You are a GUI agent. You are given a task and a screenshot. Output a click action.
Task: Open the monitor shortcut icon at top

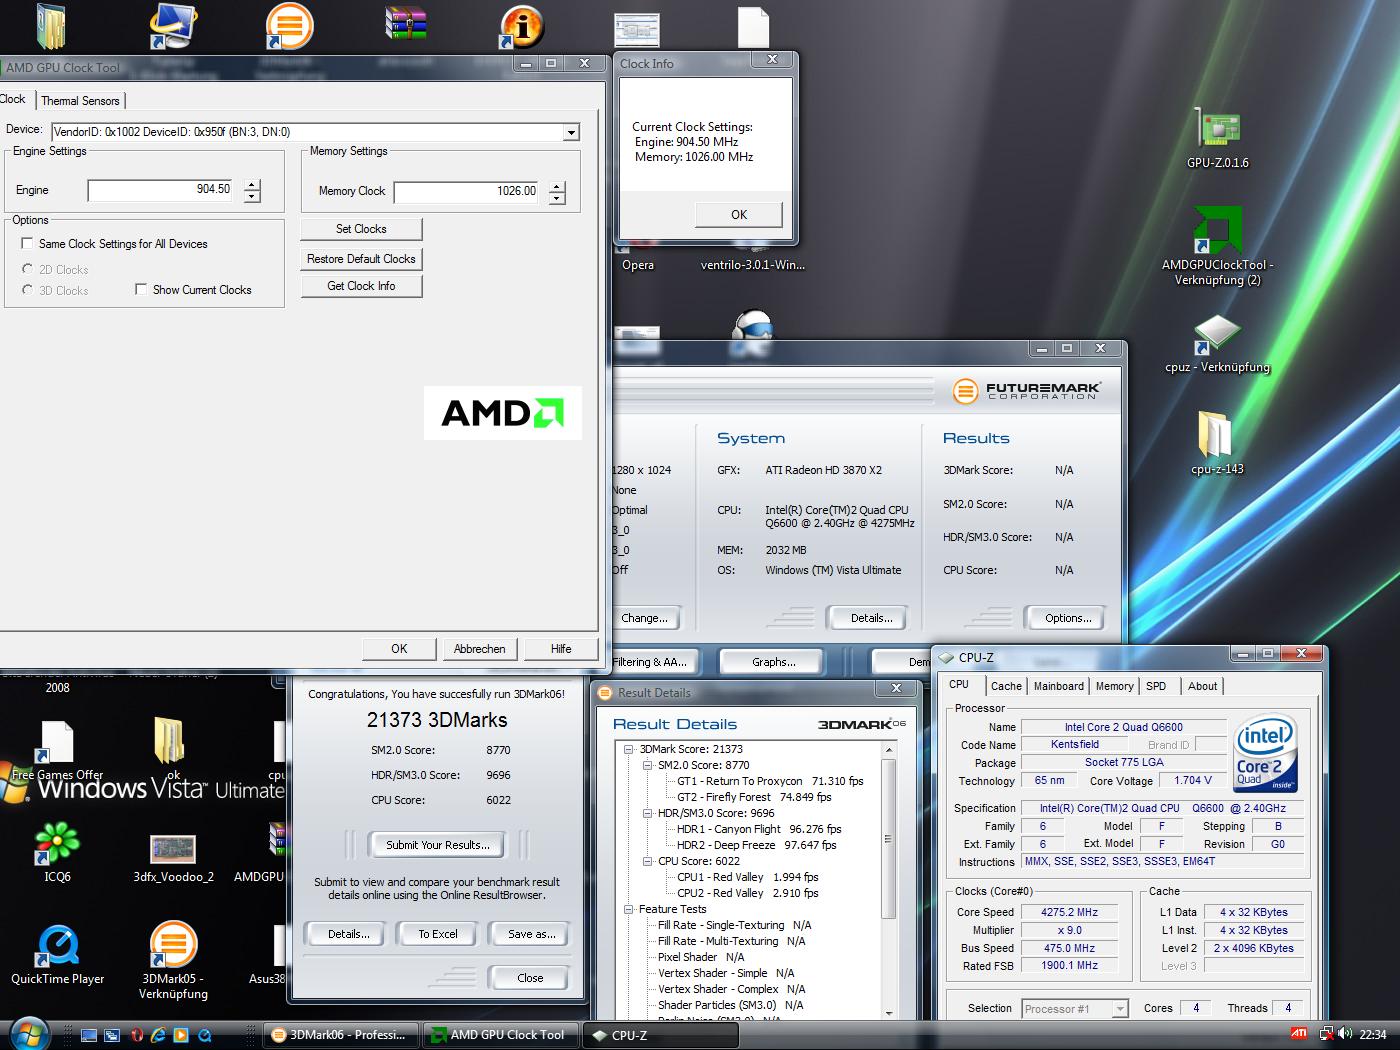[x=171, y=26]
